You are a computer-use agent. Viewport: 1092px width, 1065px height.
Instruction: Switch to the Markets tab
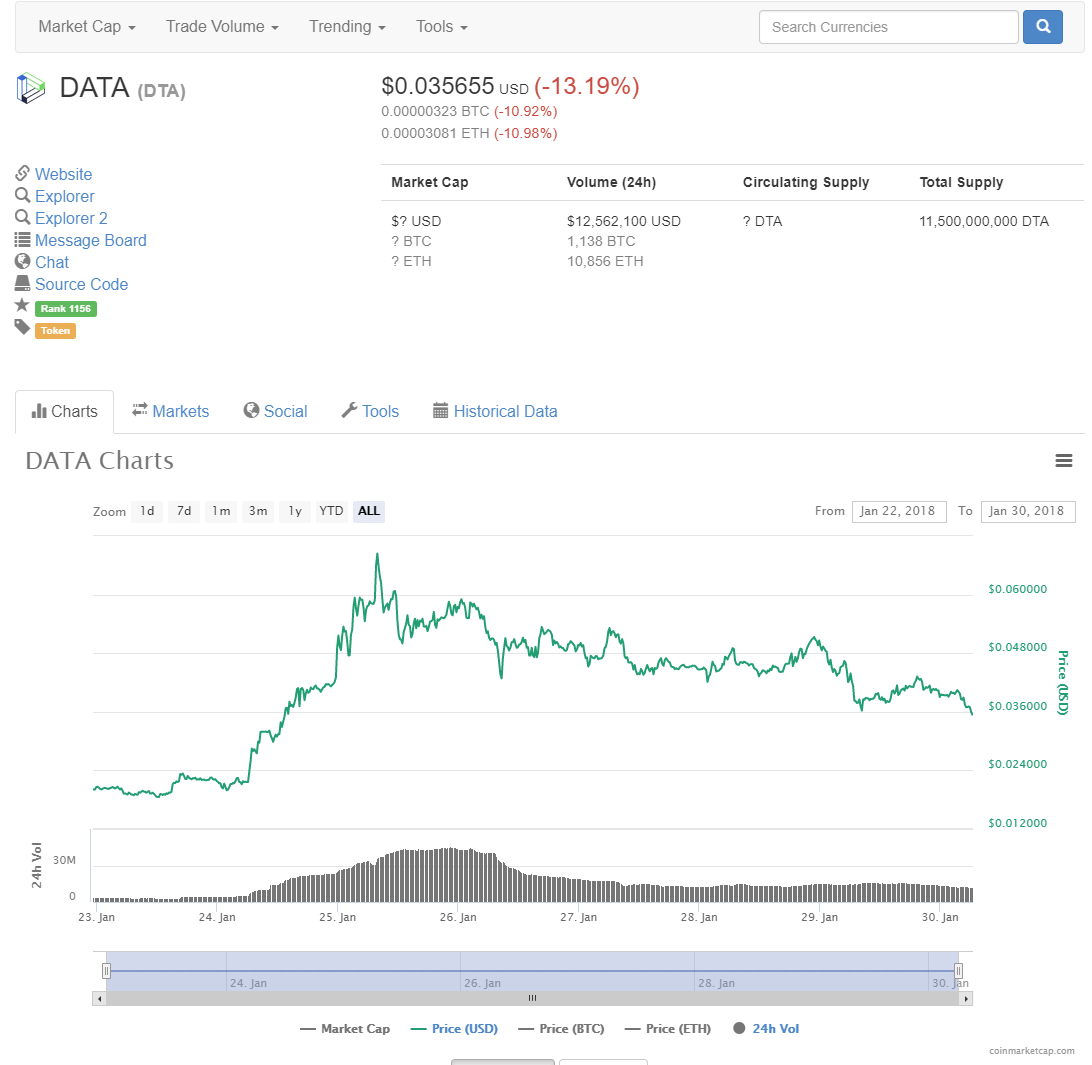pyautogui.click(x=171, y=412)
